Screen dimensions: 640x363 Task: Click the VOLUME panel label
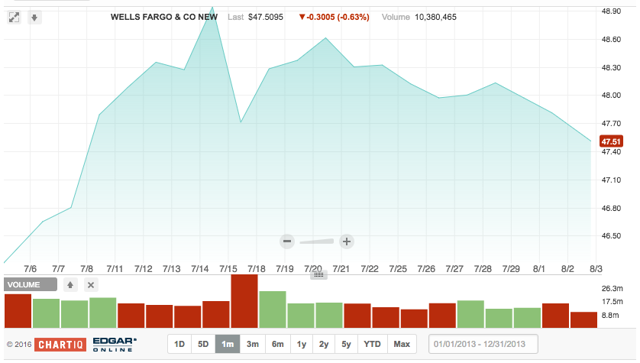(30, 285)
